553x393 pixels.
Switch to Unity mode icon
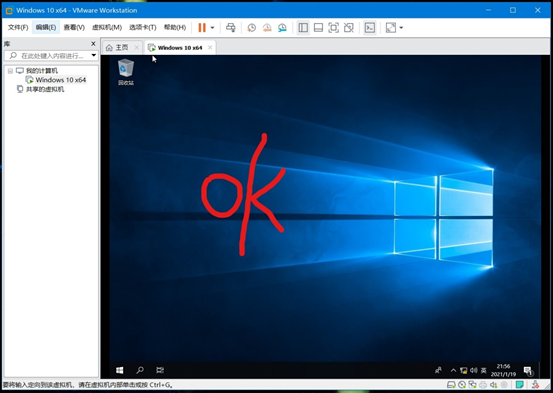[349, 28]
